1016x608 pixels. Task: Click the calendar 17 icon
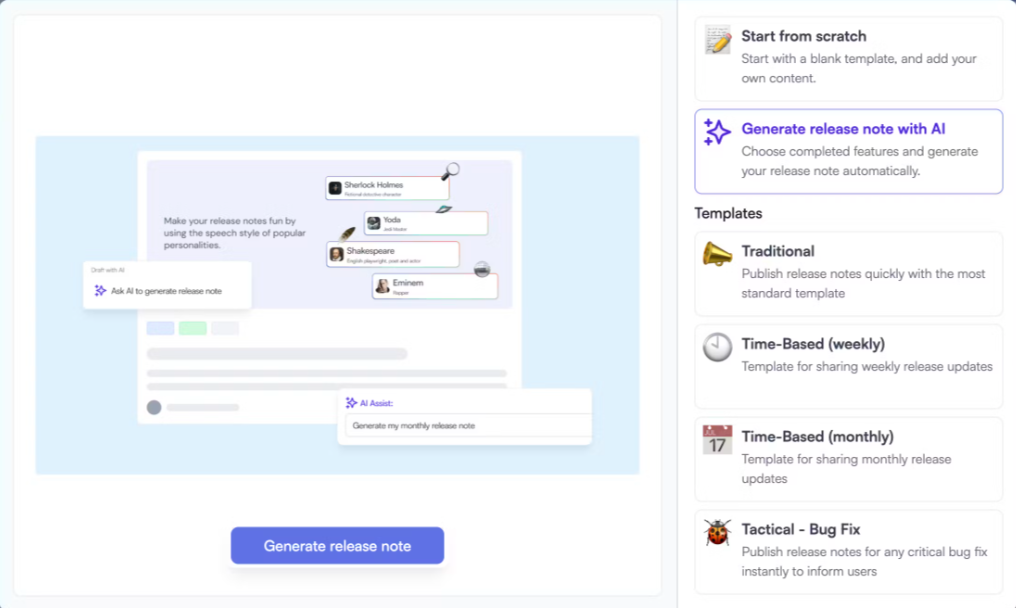pos(717,439)
